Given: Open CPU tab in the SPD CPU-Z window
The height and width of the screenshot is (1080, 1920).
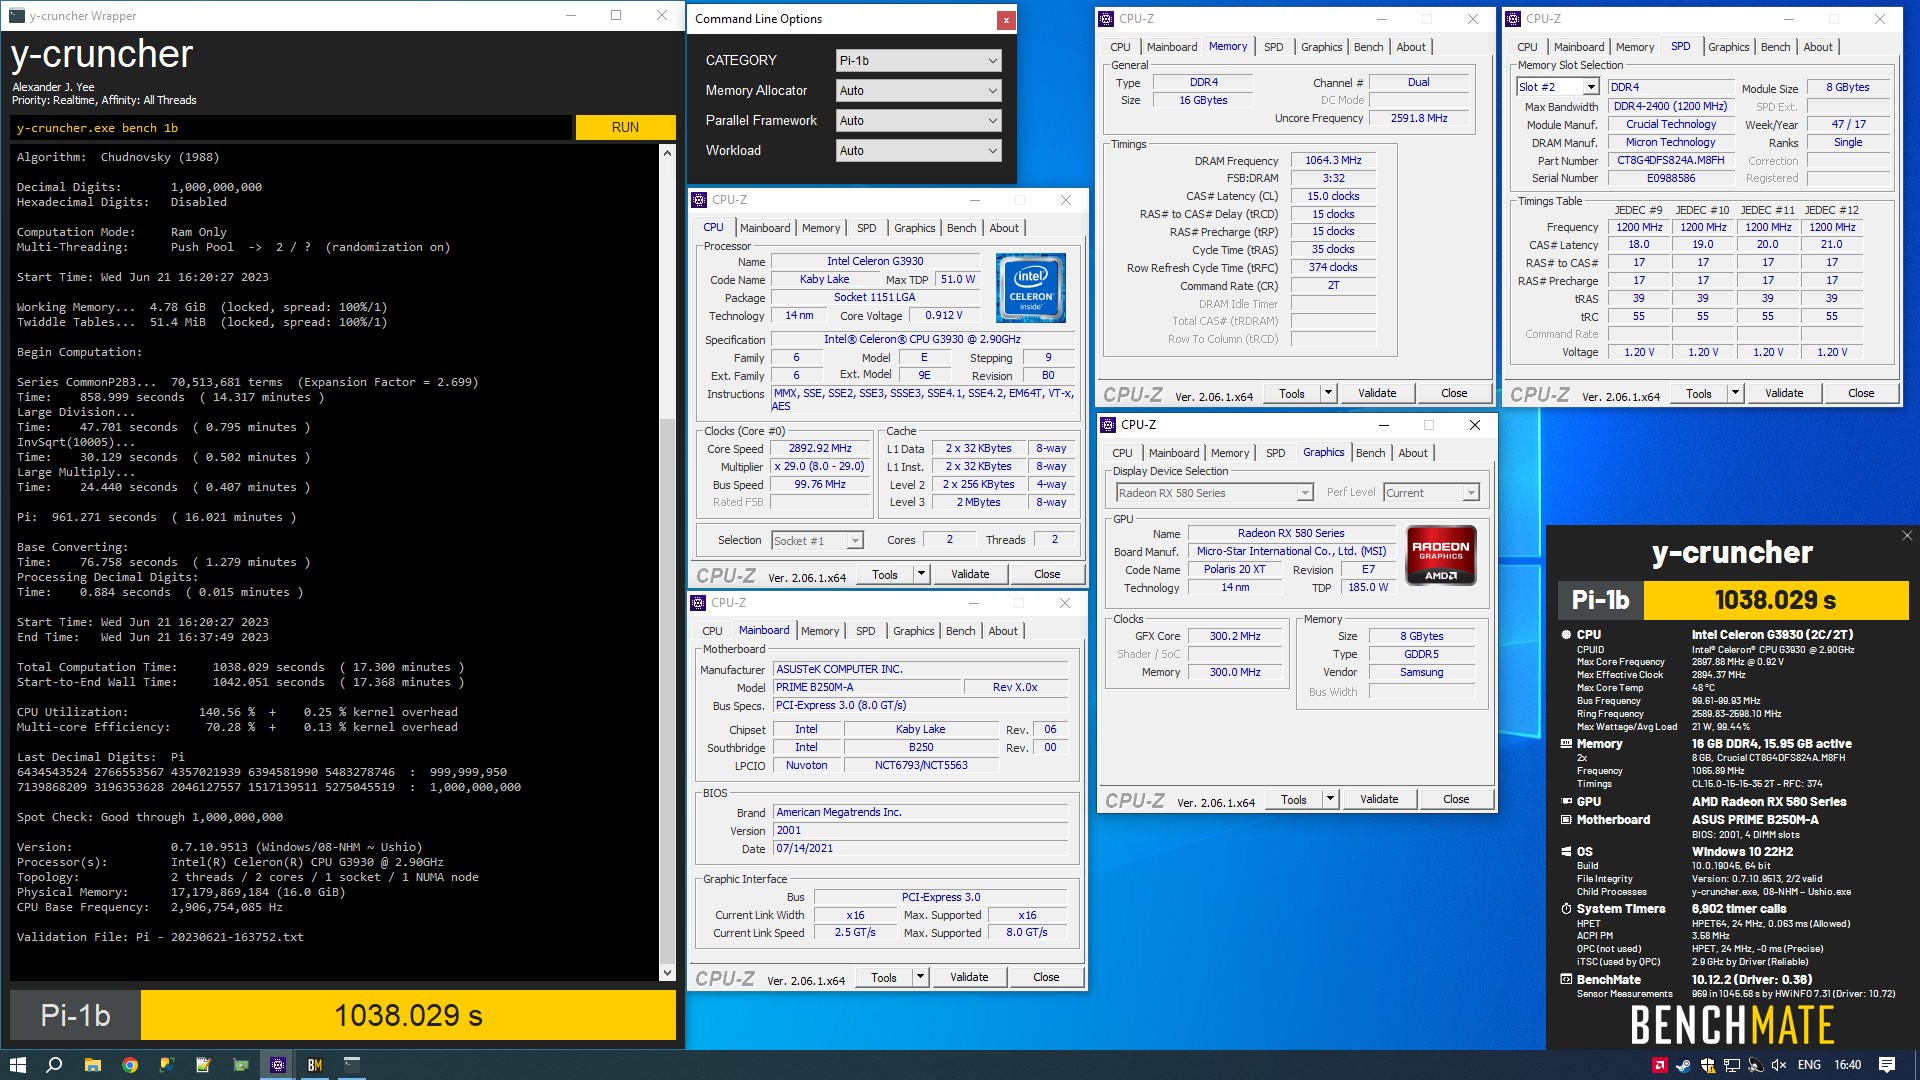Looking at the screenshot, I should (1527, 47).
